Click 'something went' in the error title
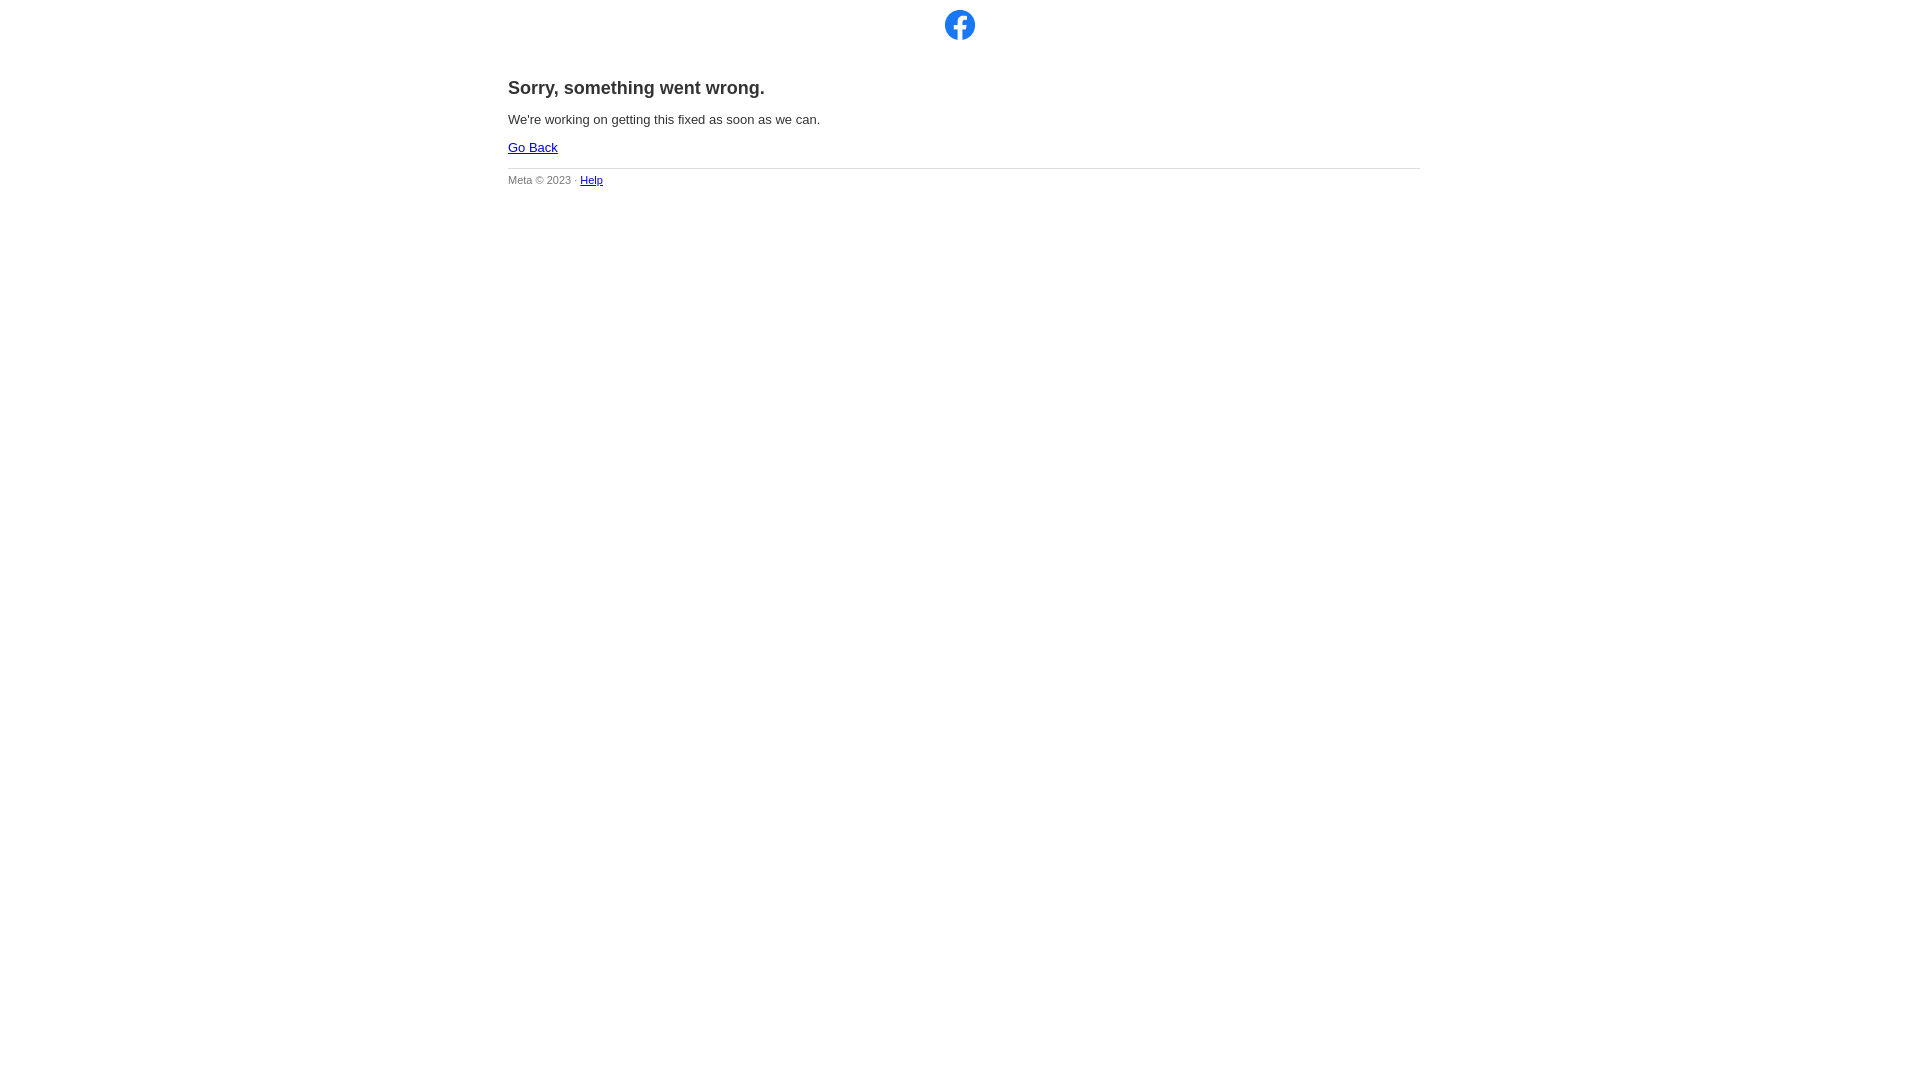The image size is (1920, 1080). point(632,88)
